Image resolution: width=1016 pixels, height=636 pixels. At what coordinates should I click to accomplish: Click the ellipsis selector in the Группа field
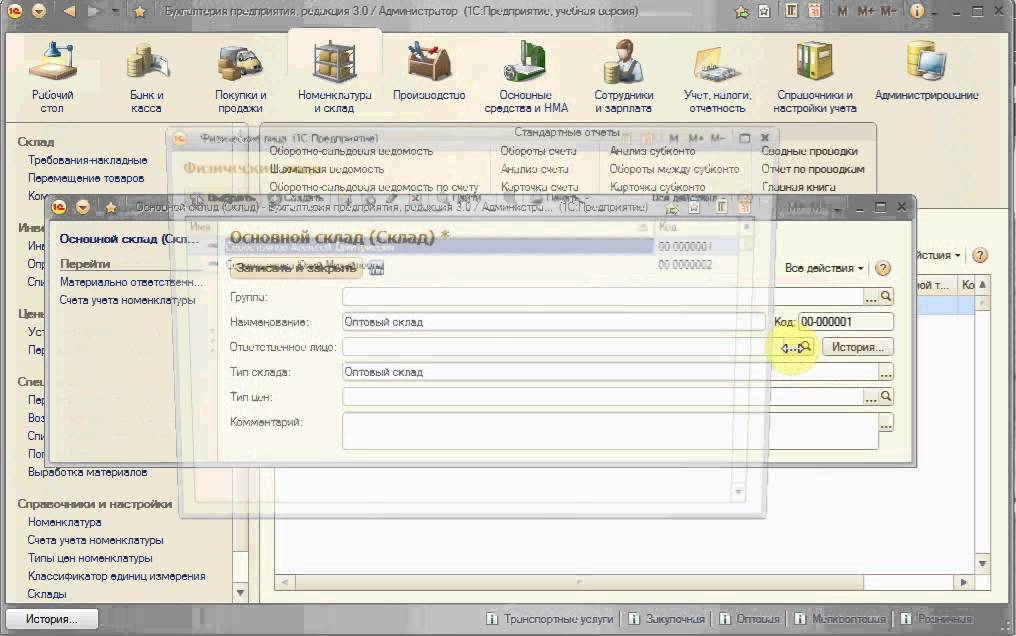pyautogui.click(x=871, y=297)
